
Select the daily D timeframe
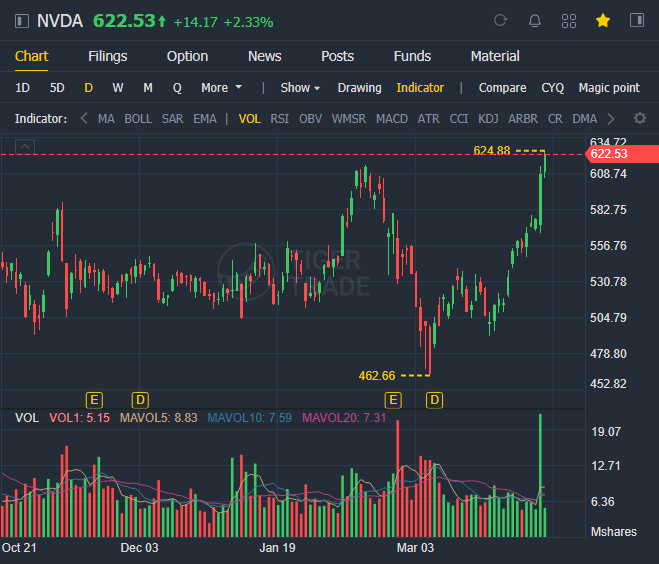click(88, 88)
